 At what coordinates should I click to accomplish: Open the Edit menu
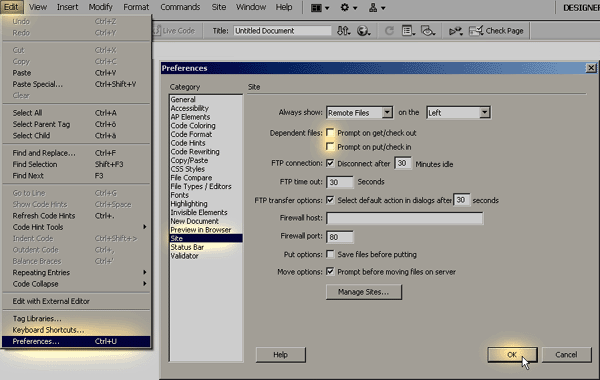pos(11,7)
